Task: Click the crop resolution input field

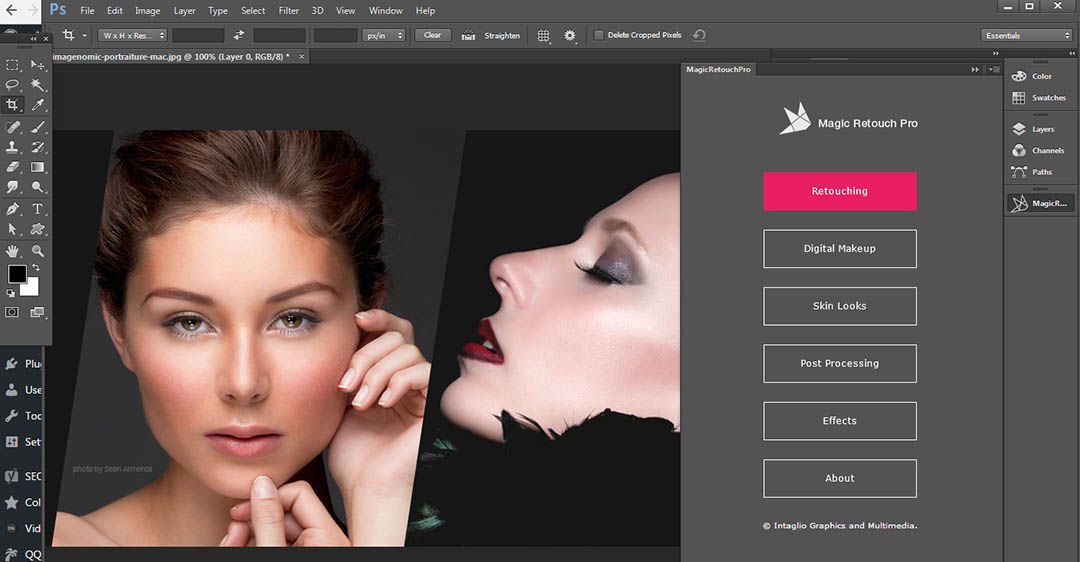Action: 335,35
